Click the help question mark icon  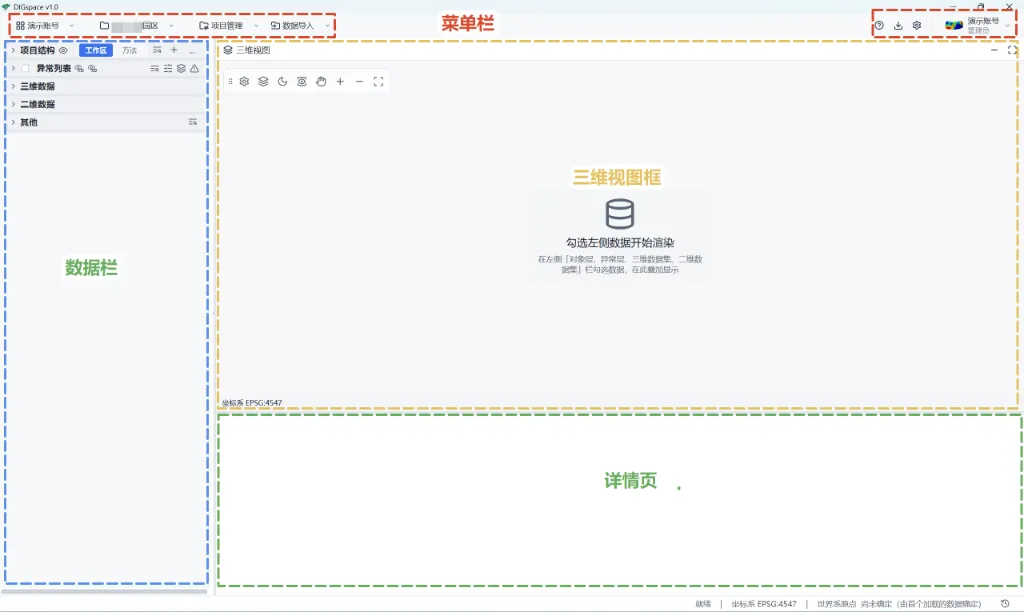tap(879, 25)
